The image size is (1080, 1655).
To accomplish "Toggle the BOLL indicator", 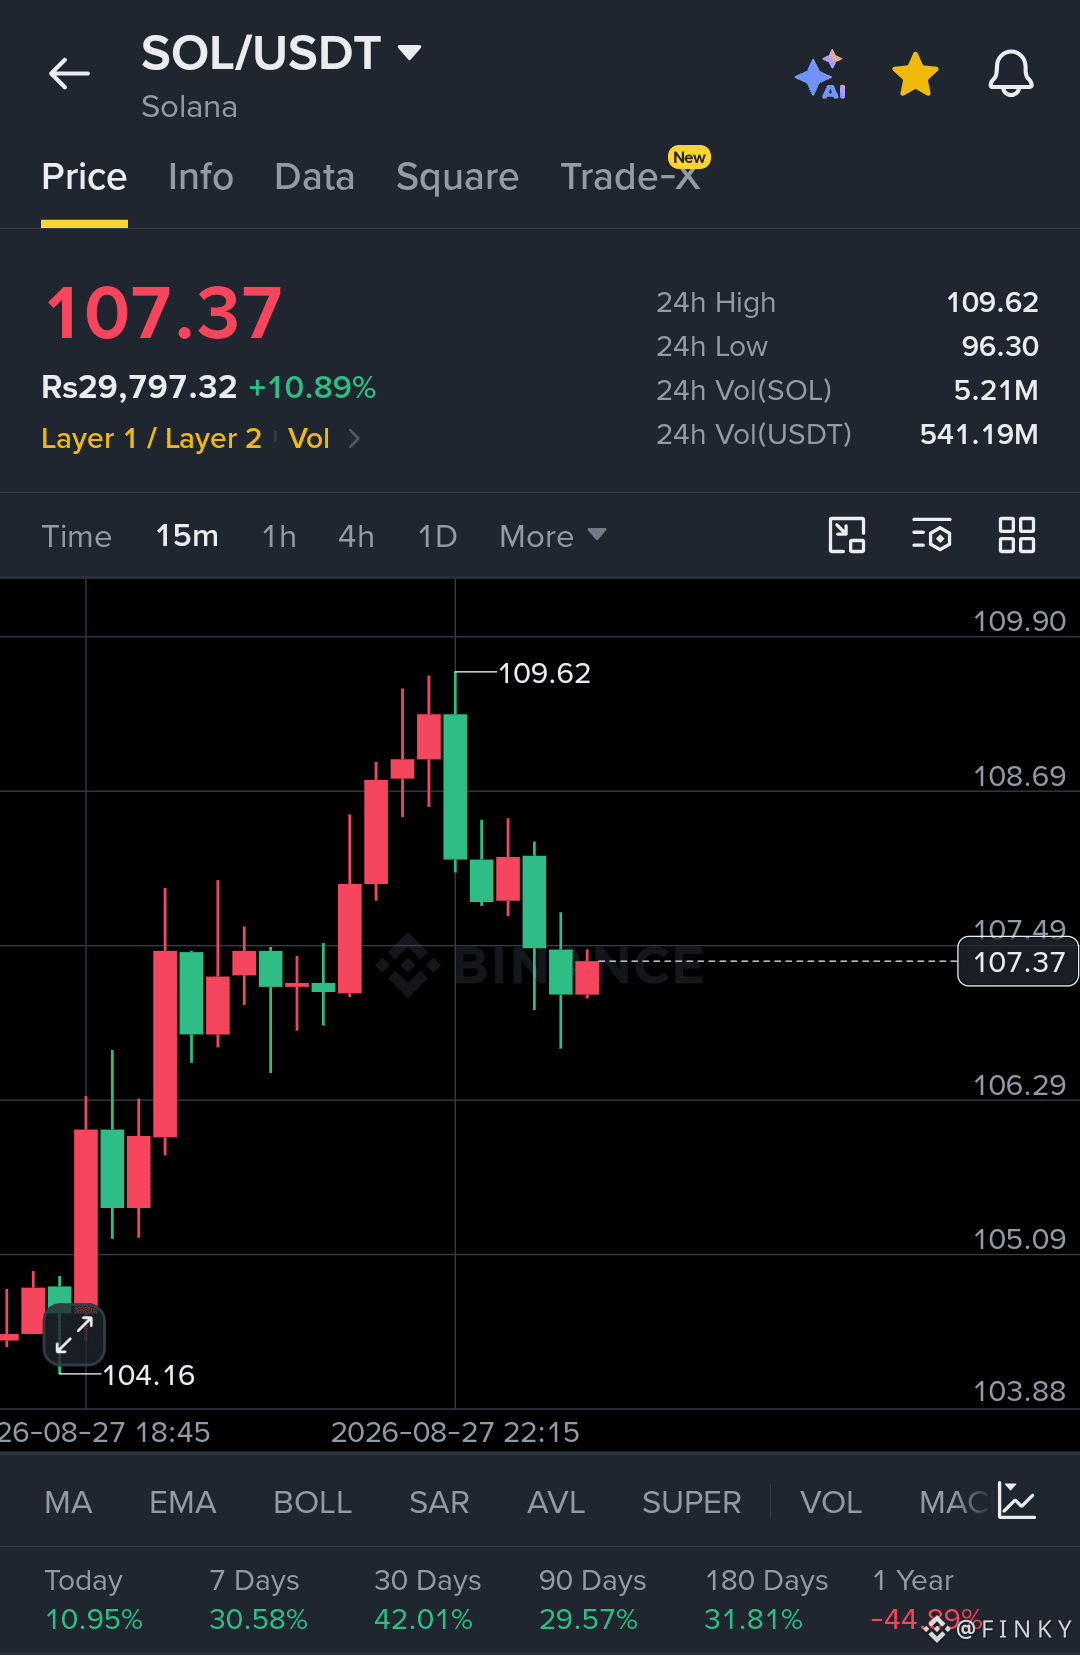I will [313, 1502].
